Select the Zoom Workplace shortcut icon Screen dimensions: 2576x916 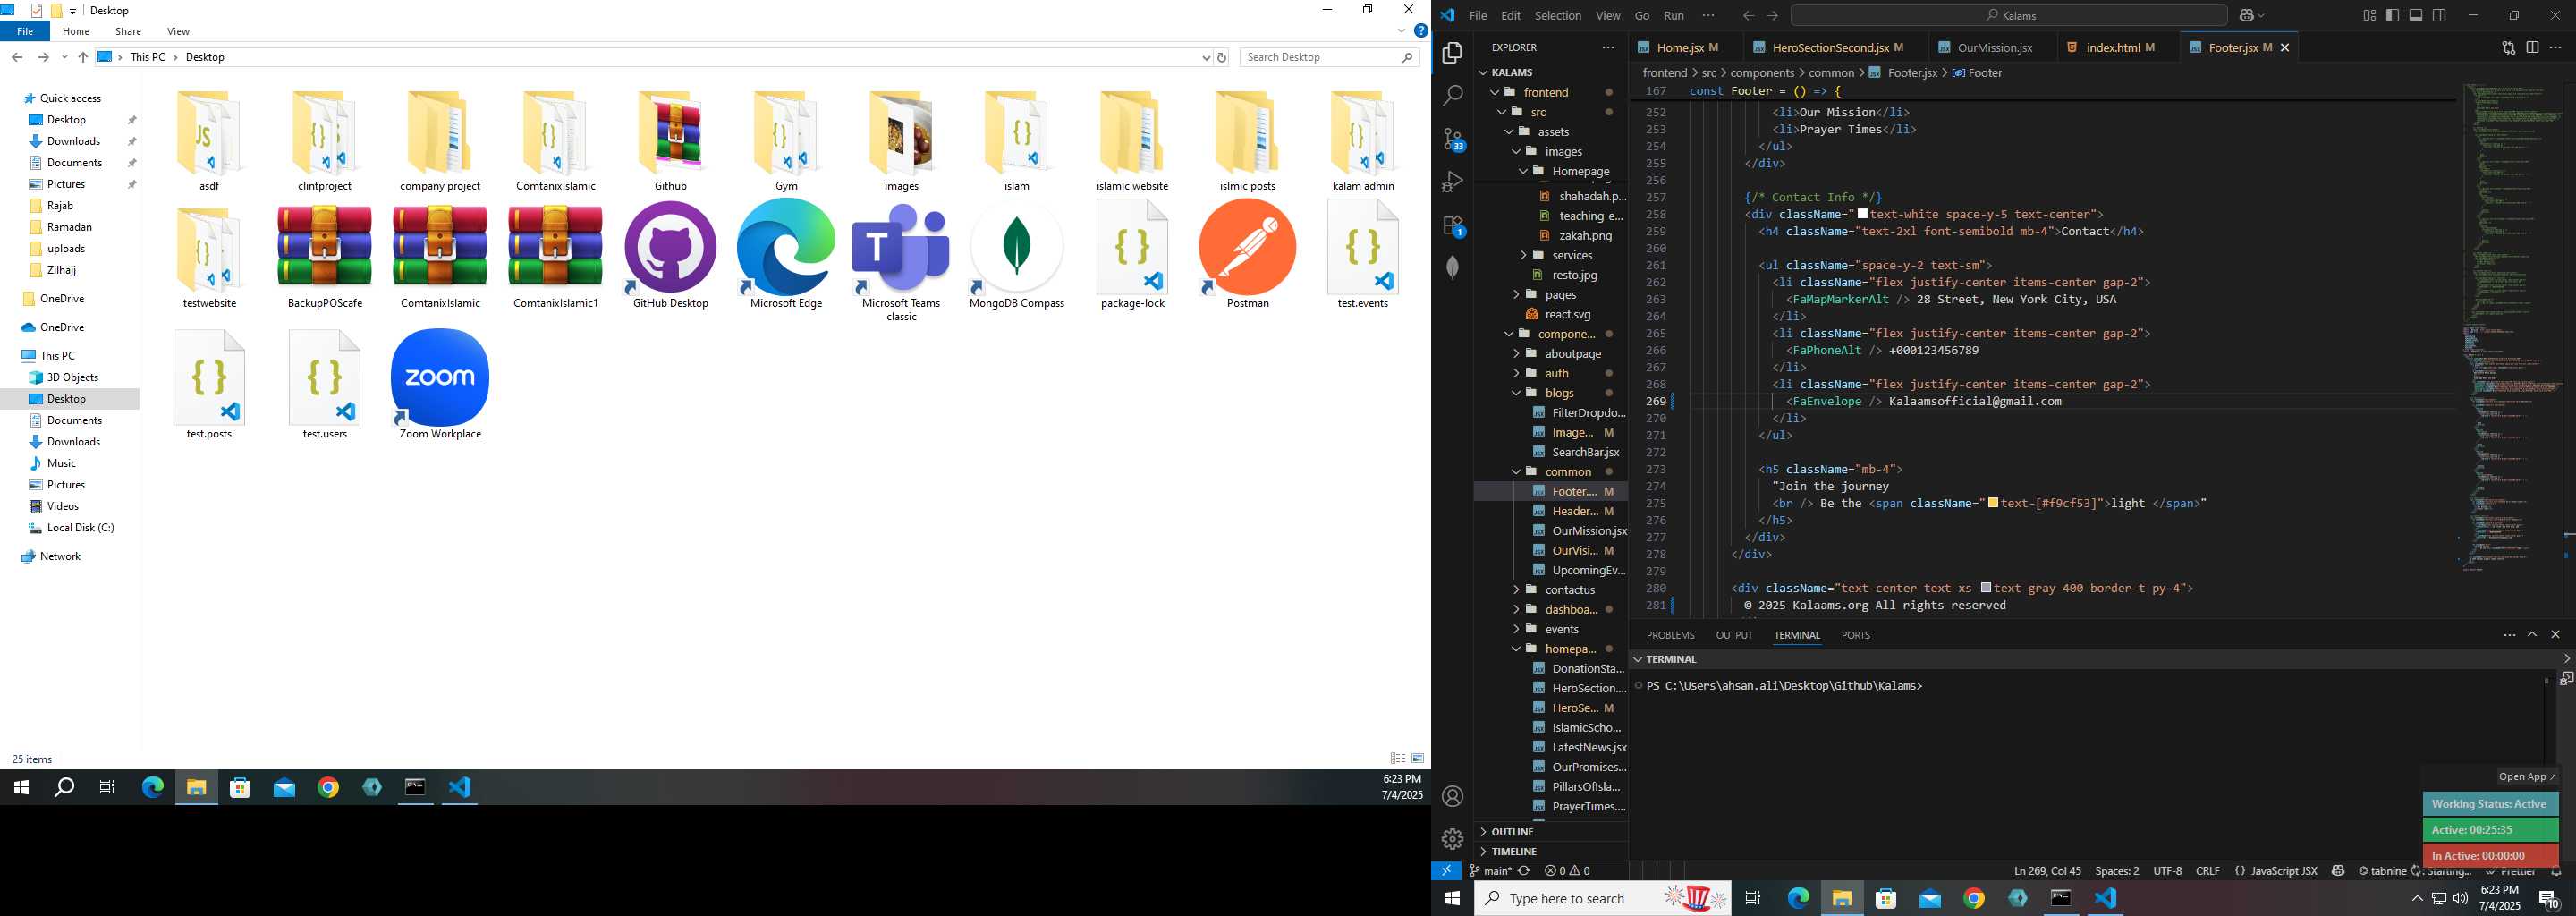(x=440, y=384)
